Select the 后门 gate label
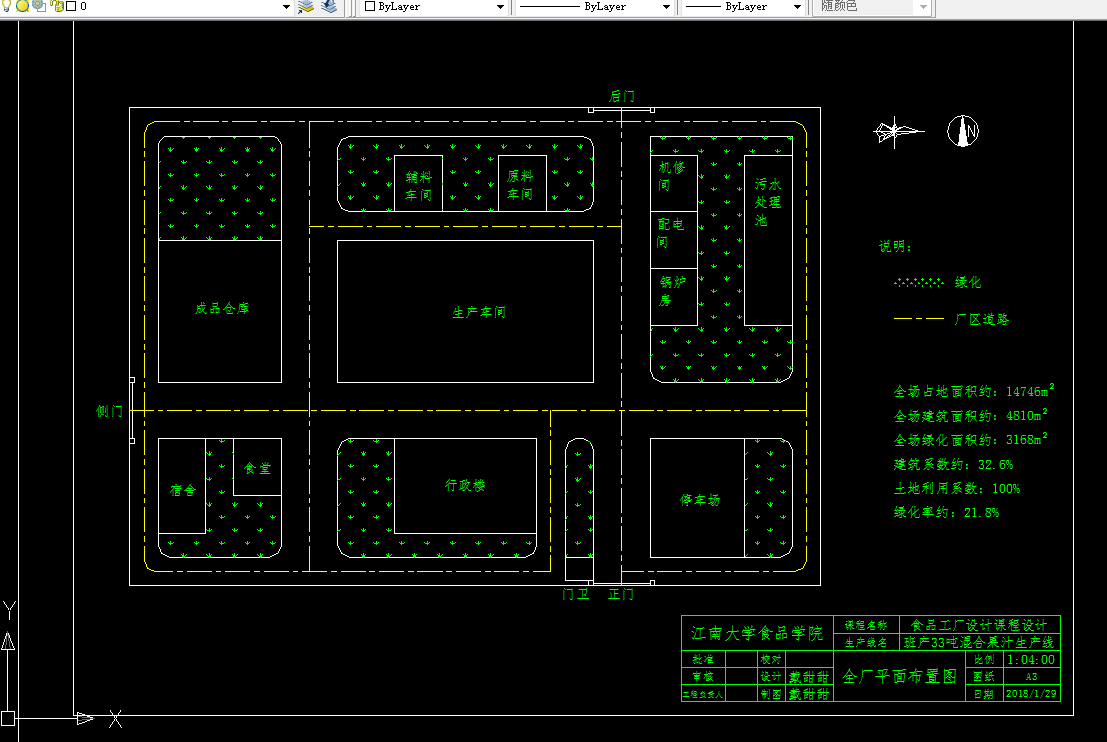Image resolution: width=1107 pixels, height=742 pixels. [621, 96]
